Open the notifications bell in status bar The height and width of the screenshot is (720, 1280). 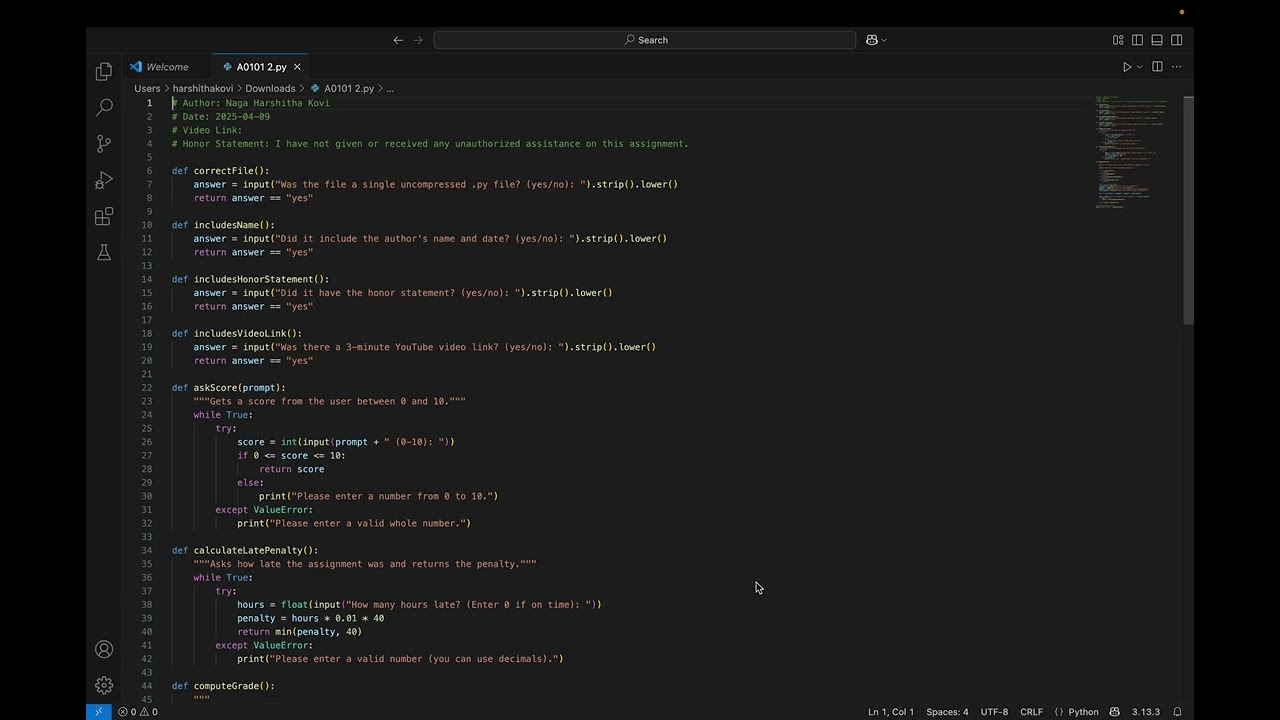tap(1177, 712)
